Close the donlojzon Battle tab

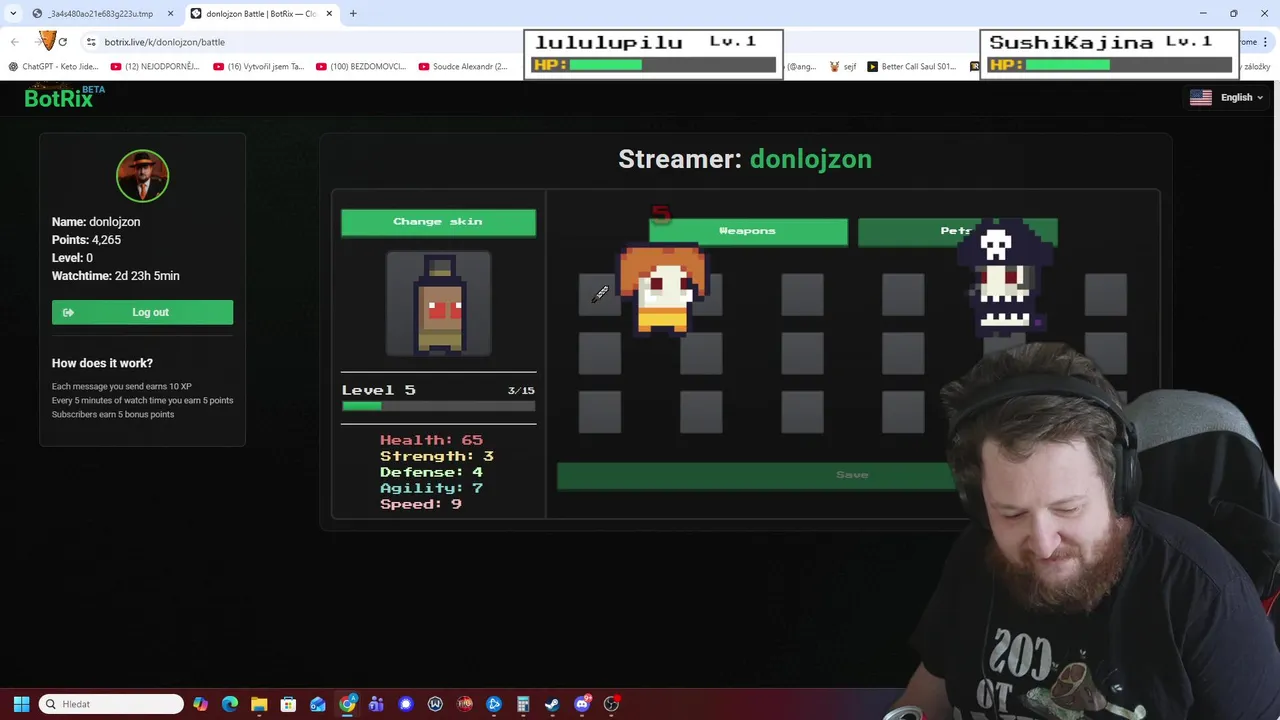pyautogui.click(x=329, y=14)
